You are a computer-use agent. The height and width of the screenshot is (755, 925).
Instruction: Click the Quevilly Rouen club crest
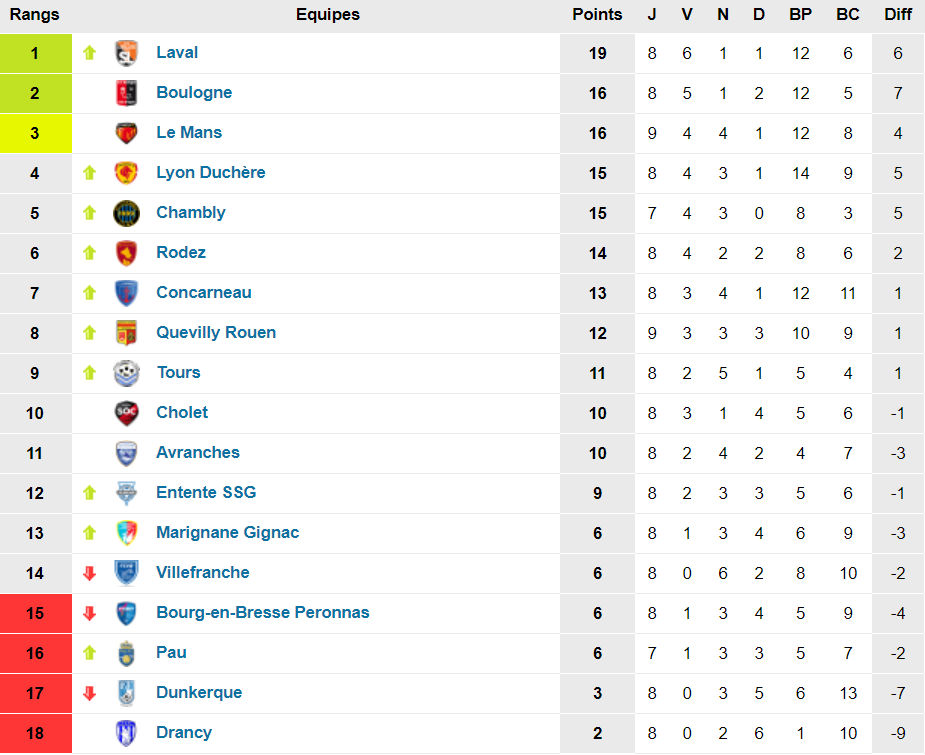[126, 333]
